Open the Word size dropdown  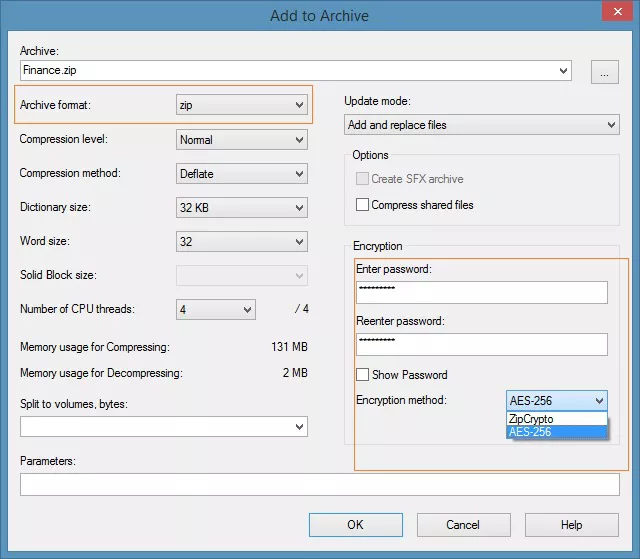[242, 242]
